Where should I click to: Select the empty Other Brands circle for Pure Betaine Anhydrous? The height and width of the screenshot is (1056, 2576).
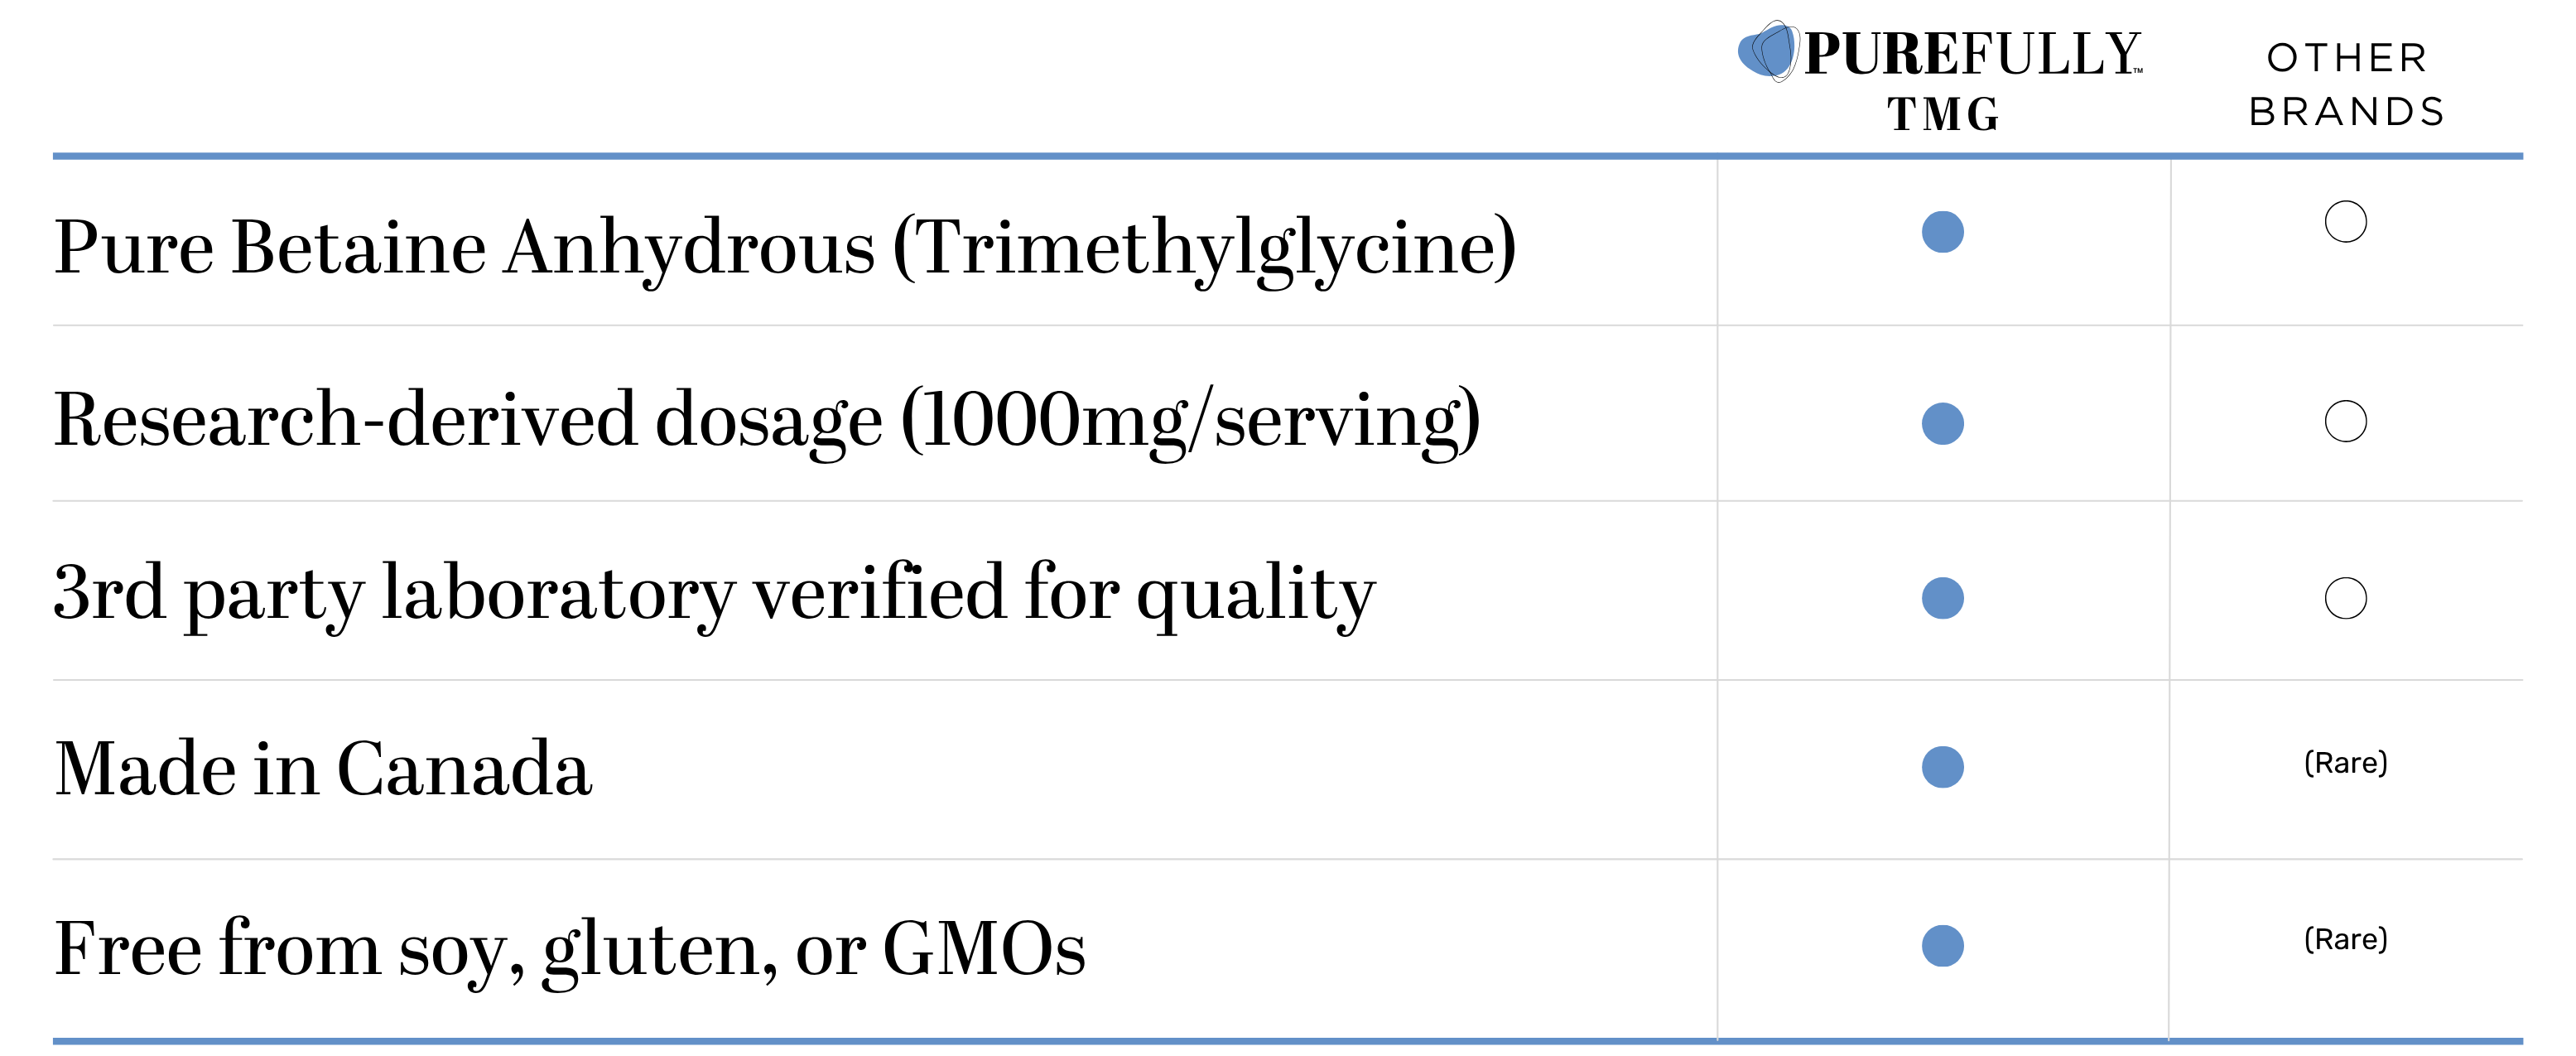pos(2345,222)
